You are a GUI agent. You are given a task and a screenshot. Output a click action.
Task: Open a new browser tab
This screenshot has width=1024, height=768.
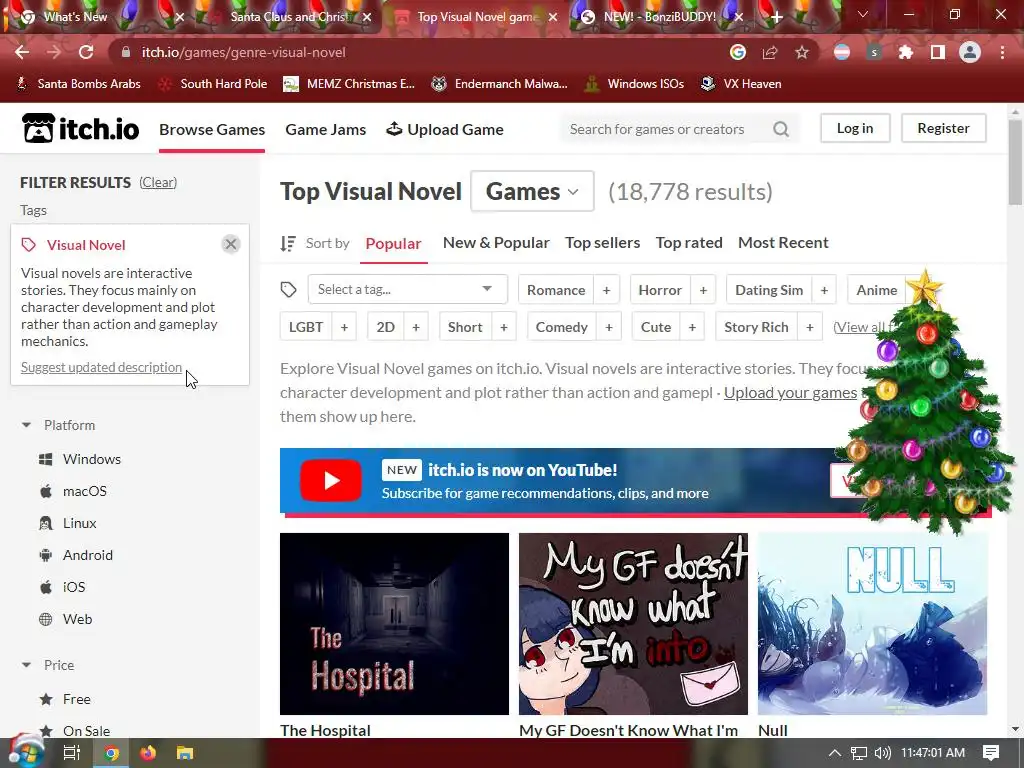(776, 17)
